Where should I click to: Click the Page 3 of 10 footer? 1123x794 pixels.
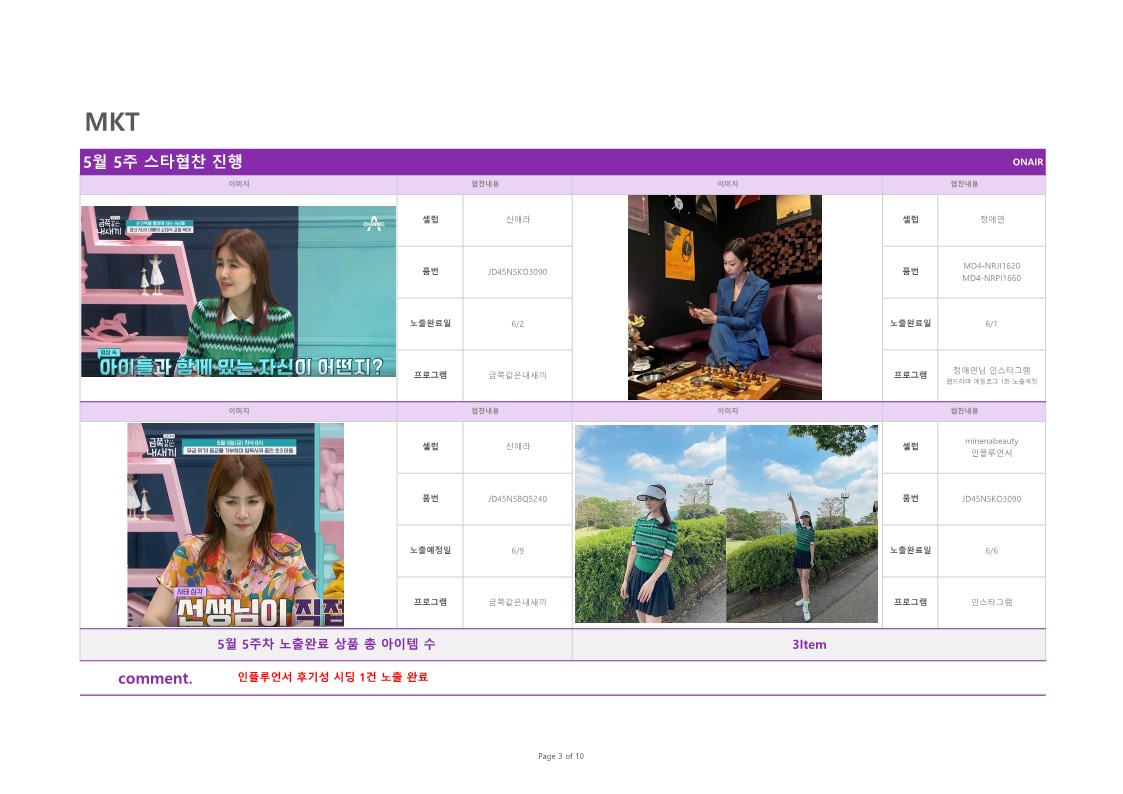pyautogui.click(x=561, y=756)
